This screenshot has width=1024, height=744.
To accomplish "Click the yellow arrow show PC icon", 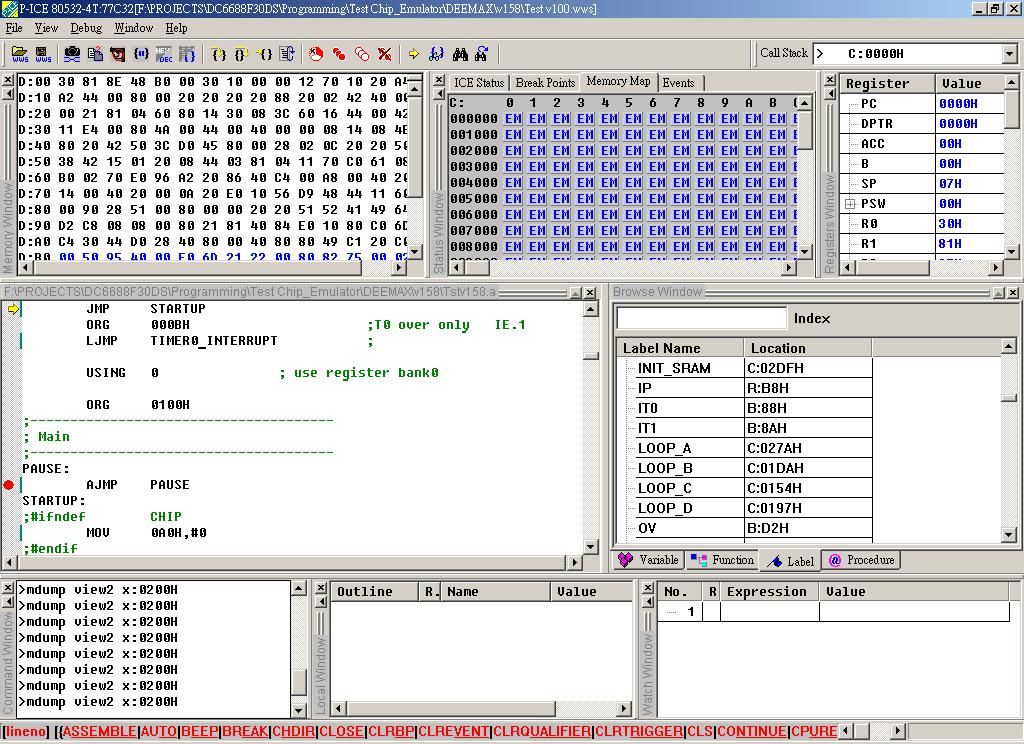I will click(x=413, y=54).
